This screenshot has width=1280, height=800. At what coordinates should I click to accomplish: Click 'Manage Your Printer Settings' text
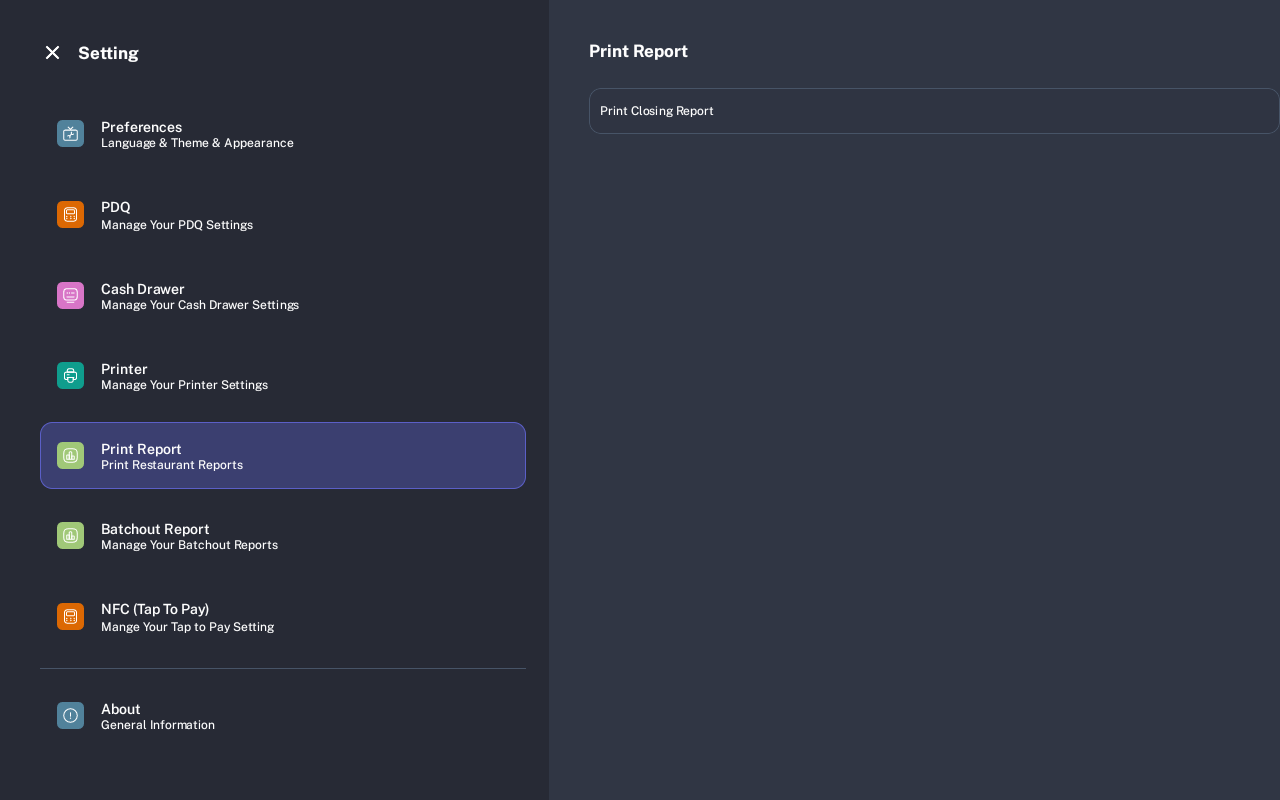184,385
